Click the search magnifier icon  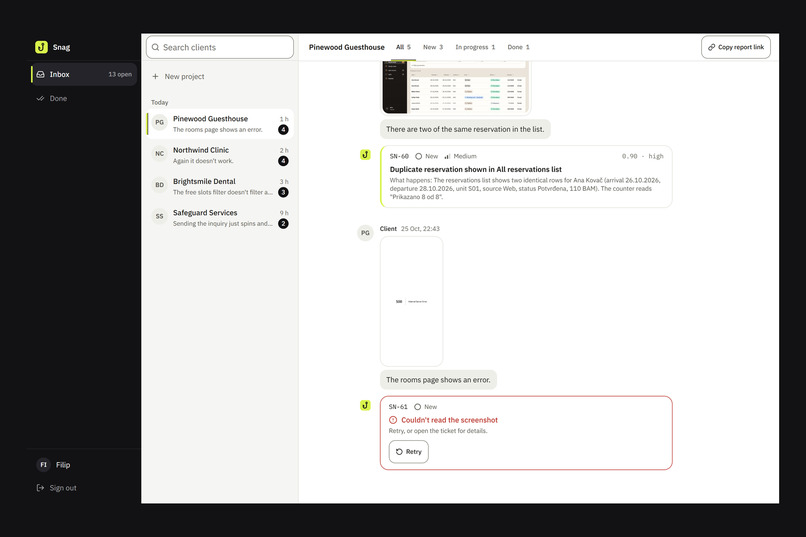pos(155,47)
